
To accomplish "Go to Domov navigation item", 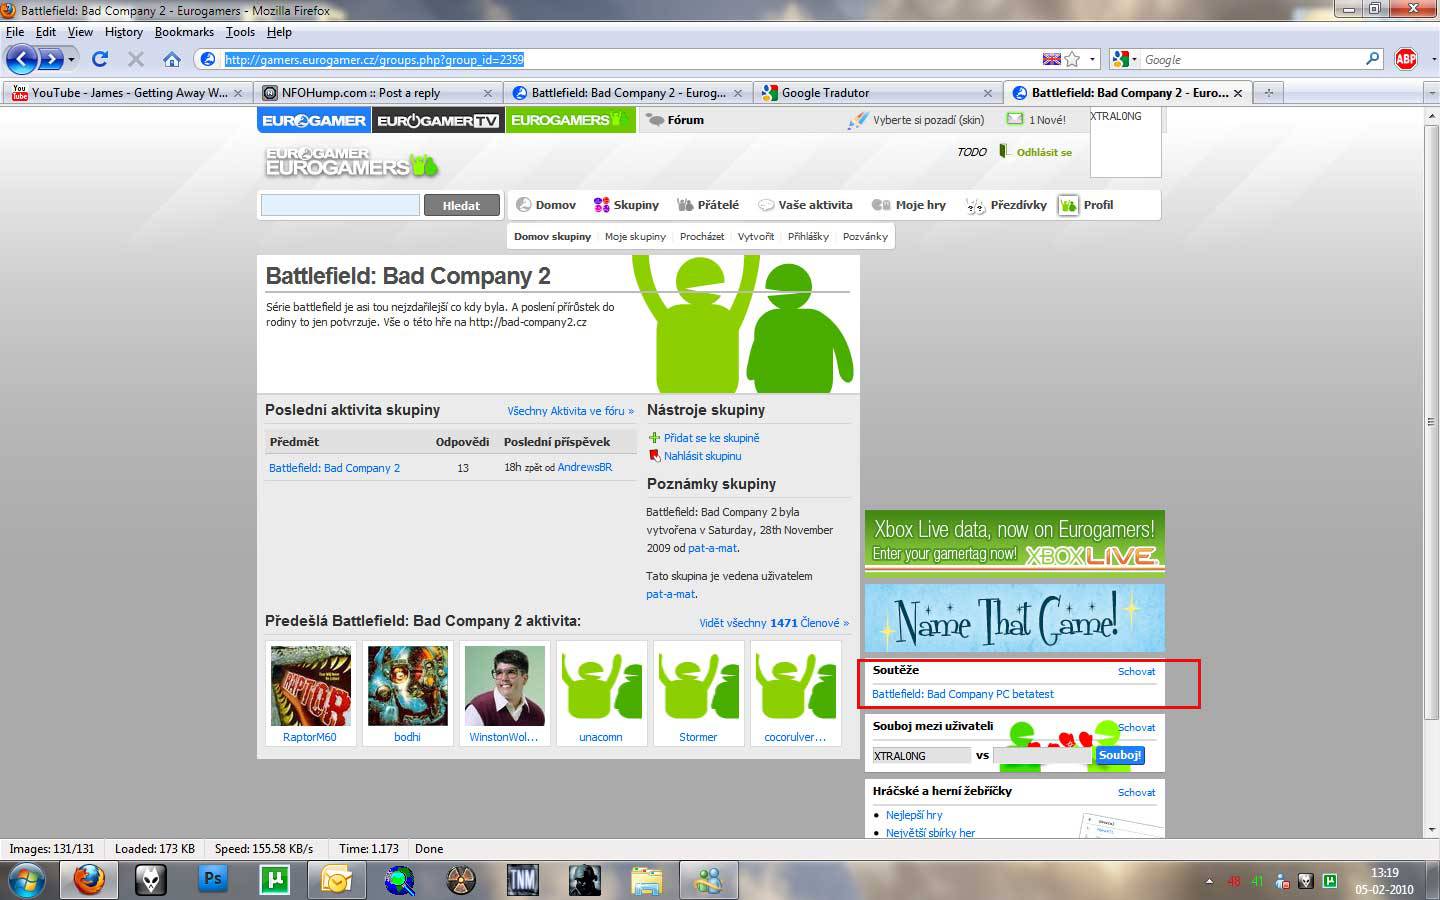I will tap(546, 205).
